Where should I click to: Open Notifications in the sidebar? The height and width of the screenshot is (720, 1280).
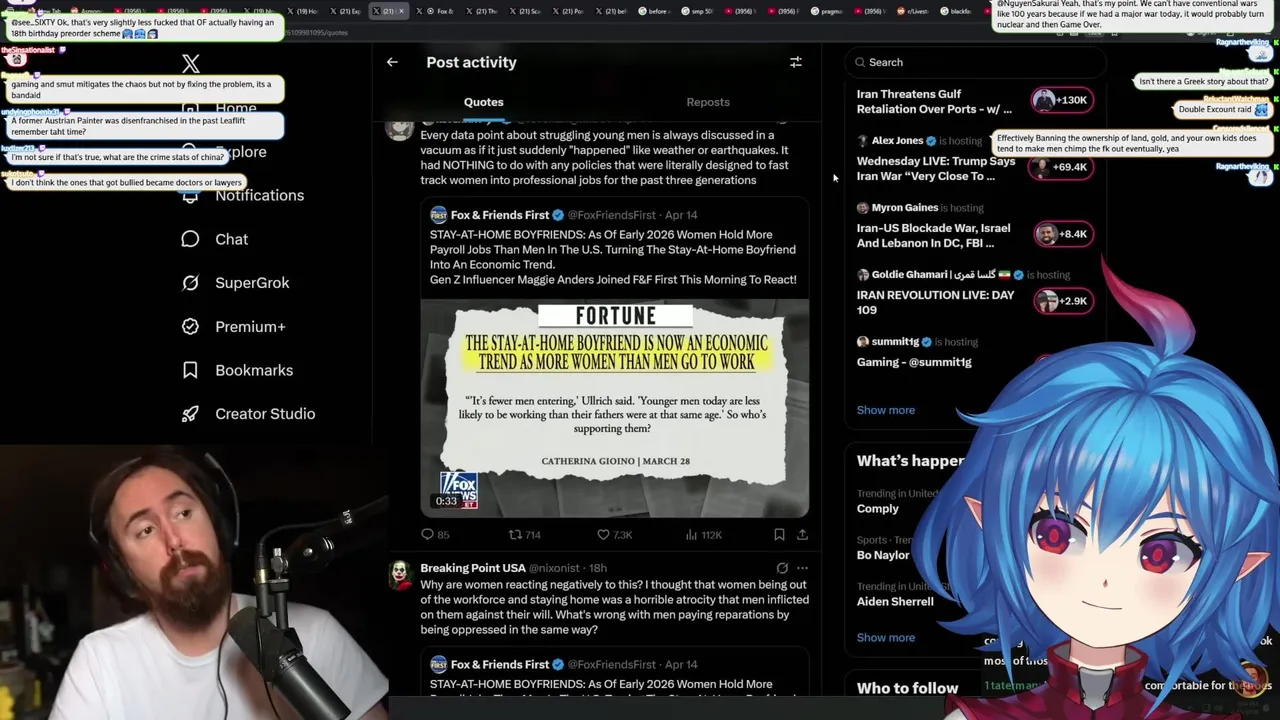click(243, 195)
